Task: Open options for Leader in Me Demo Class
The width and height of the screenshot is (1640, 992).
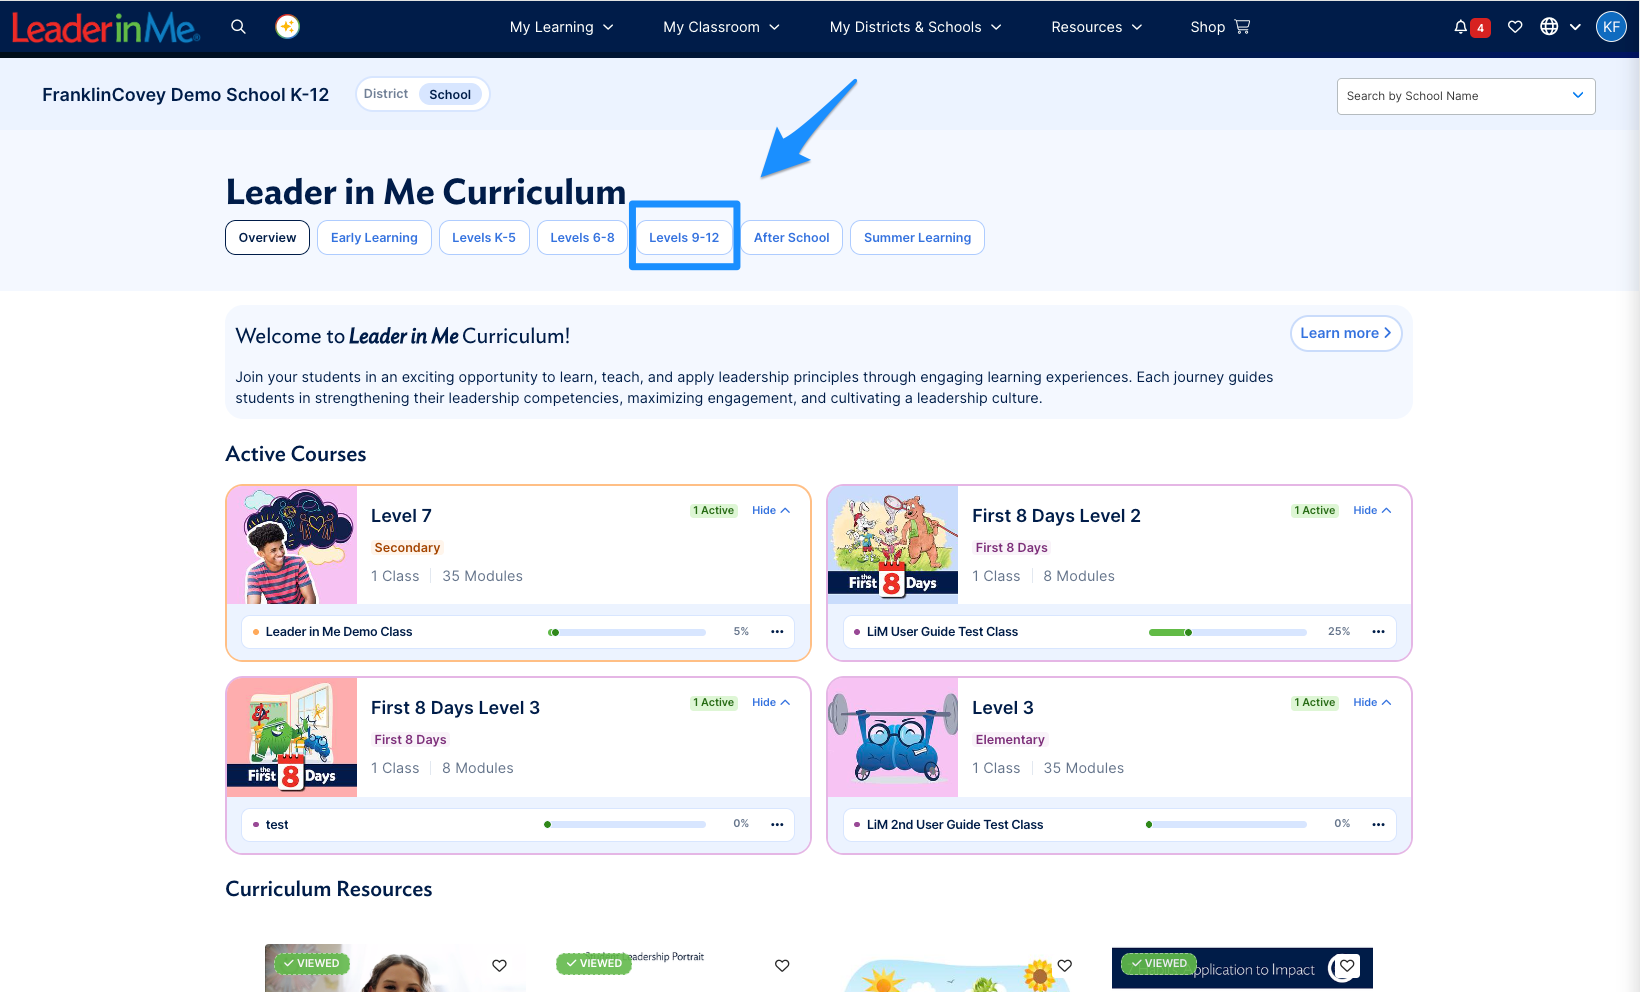Action: click(x=777, y=632)
